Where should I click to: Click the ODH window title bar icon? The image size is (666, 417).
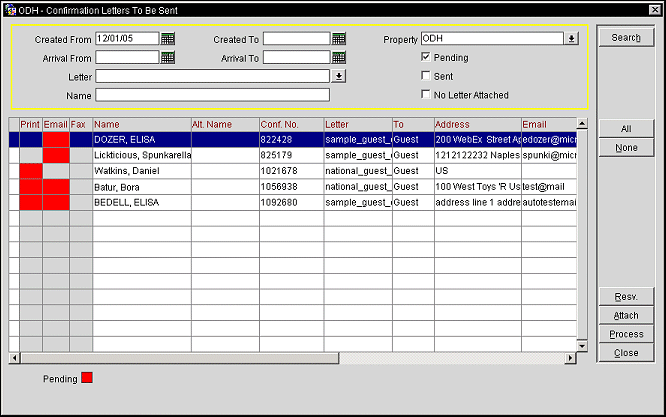click(10, 8)
